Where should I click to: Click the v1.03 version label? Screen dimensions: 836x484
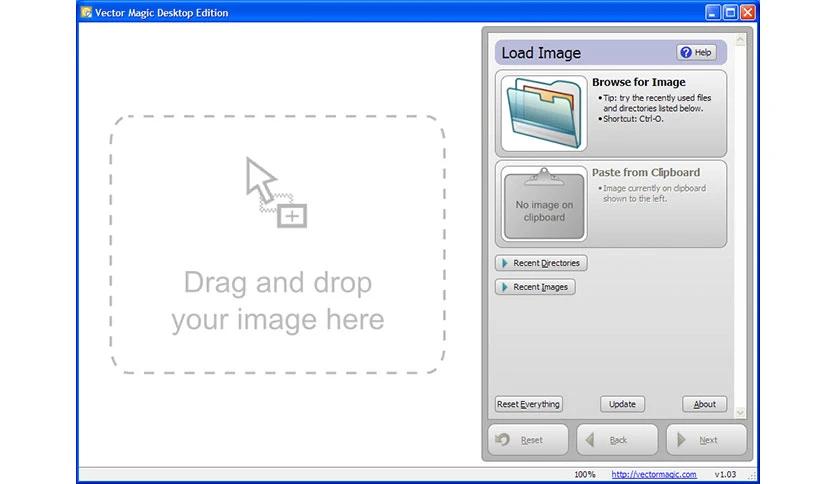[x=725, y=474]
